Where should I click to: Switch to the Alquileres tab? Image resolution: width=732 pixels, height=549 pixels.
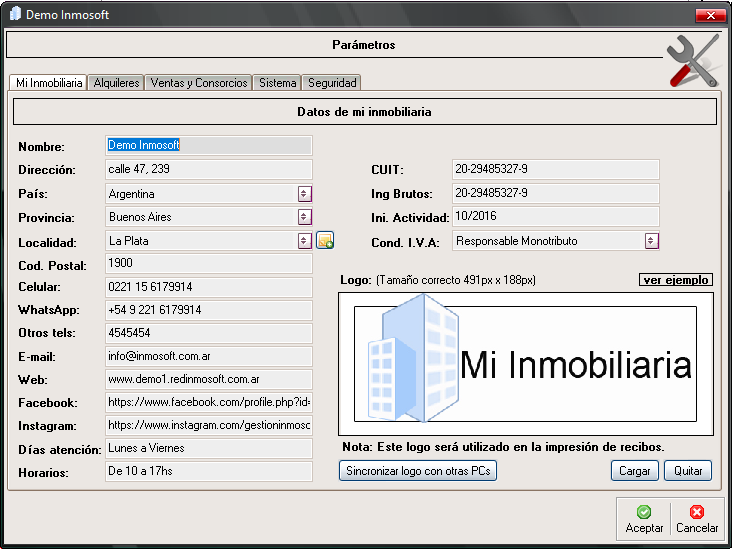(116, 83)
